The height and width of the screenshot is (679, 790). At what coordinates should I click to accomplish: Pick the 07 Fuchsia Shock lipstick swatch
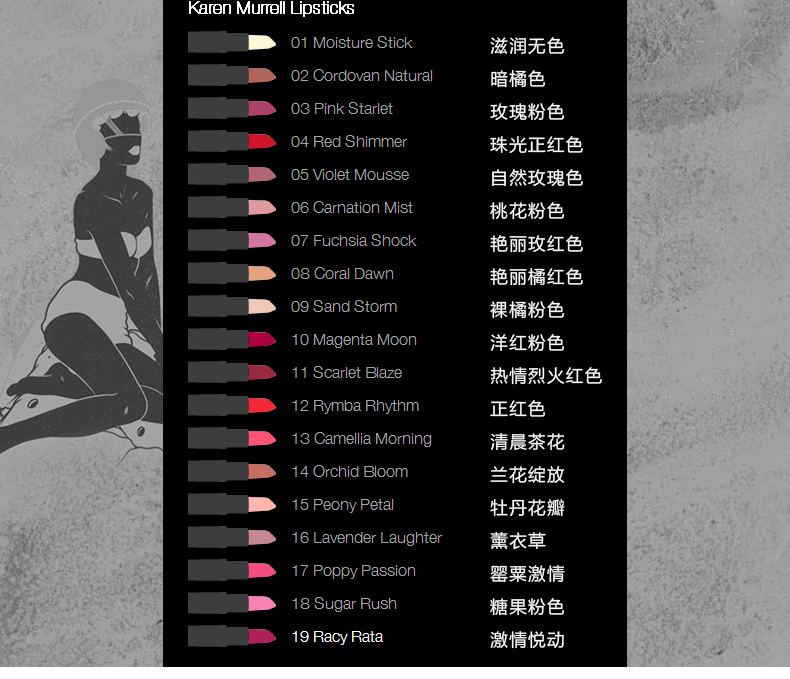point(232,241)
